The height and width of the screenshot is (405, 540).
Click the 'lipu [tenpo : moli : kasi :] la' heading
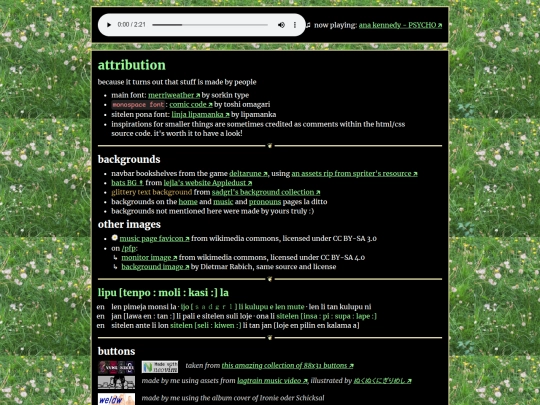coord(163,293)
